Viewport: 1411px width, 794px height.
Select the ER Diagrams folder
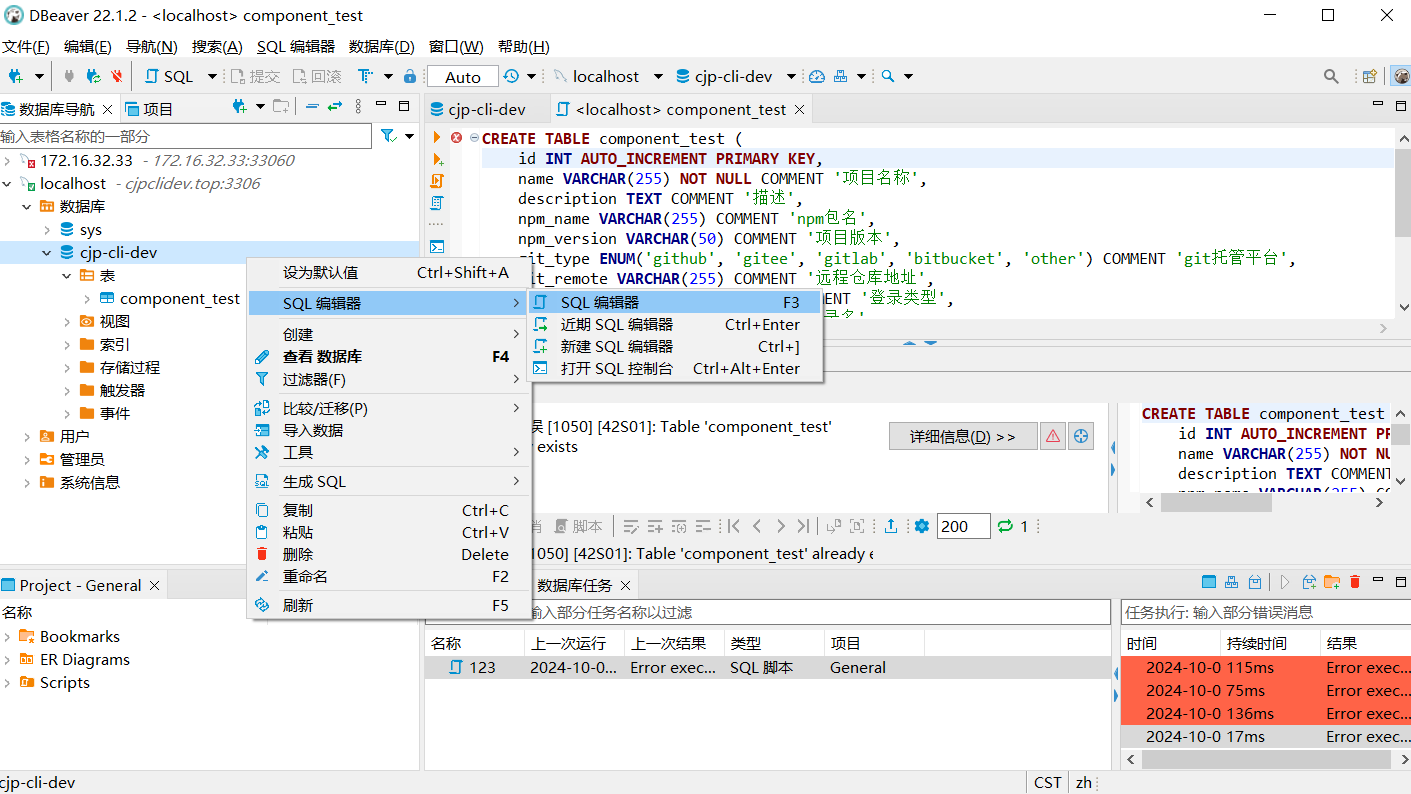click(x=85, y=660)
